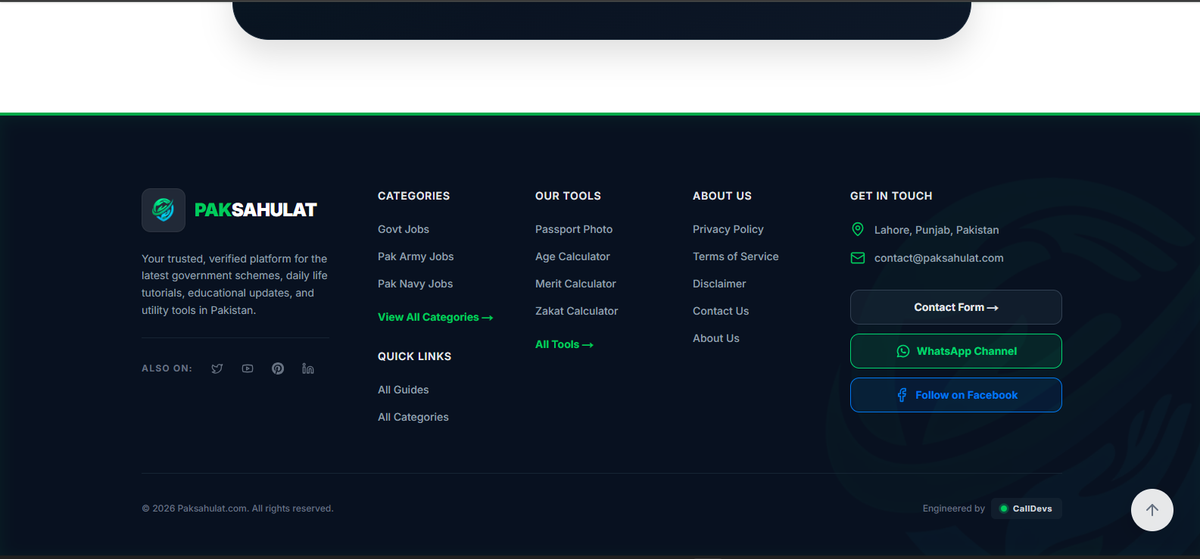Open the Privacy Policy page
The image size is (1200, 559).
[x=728, y=230]
